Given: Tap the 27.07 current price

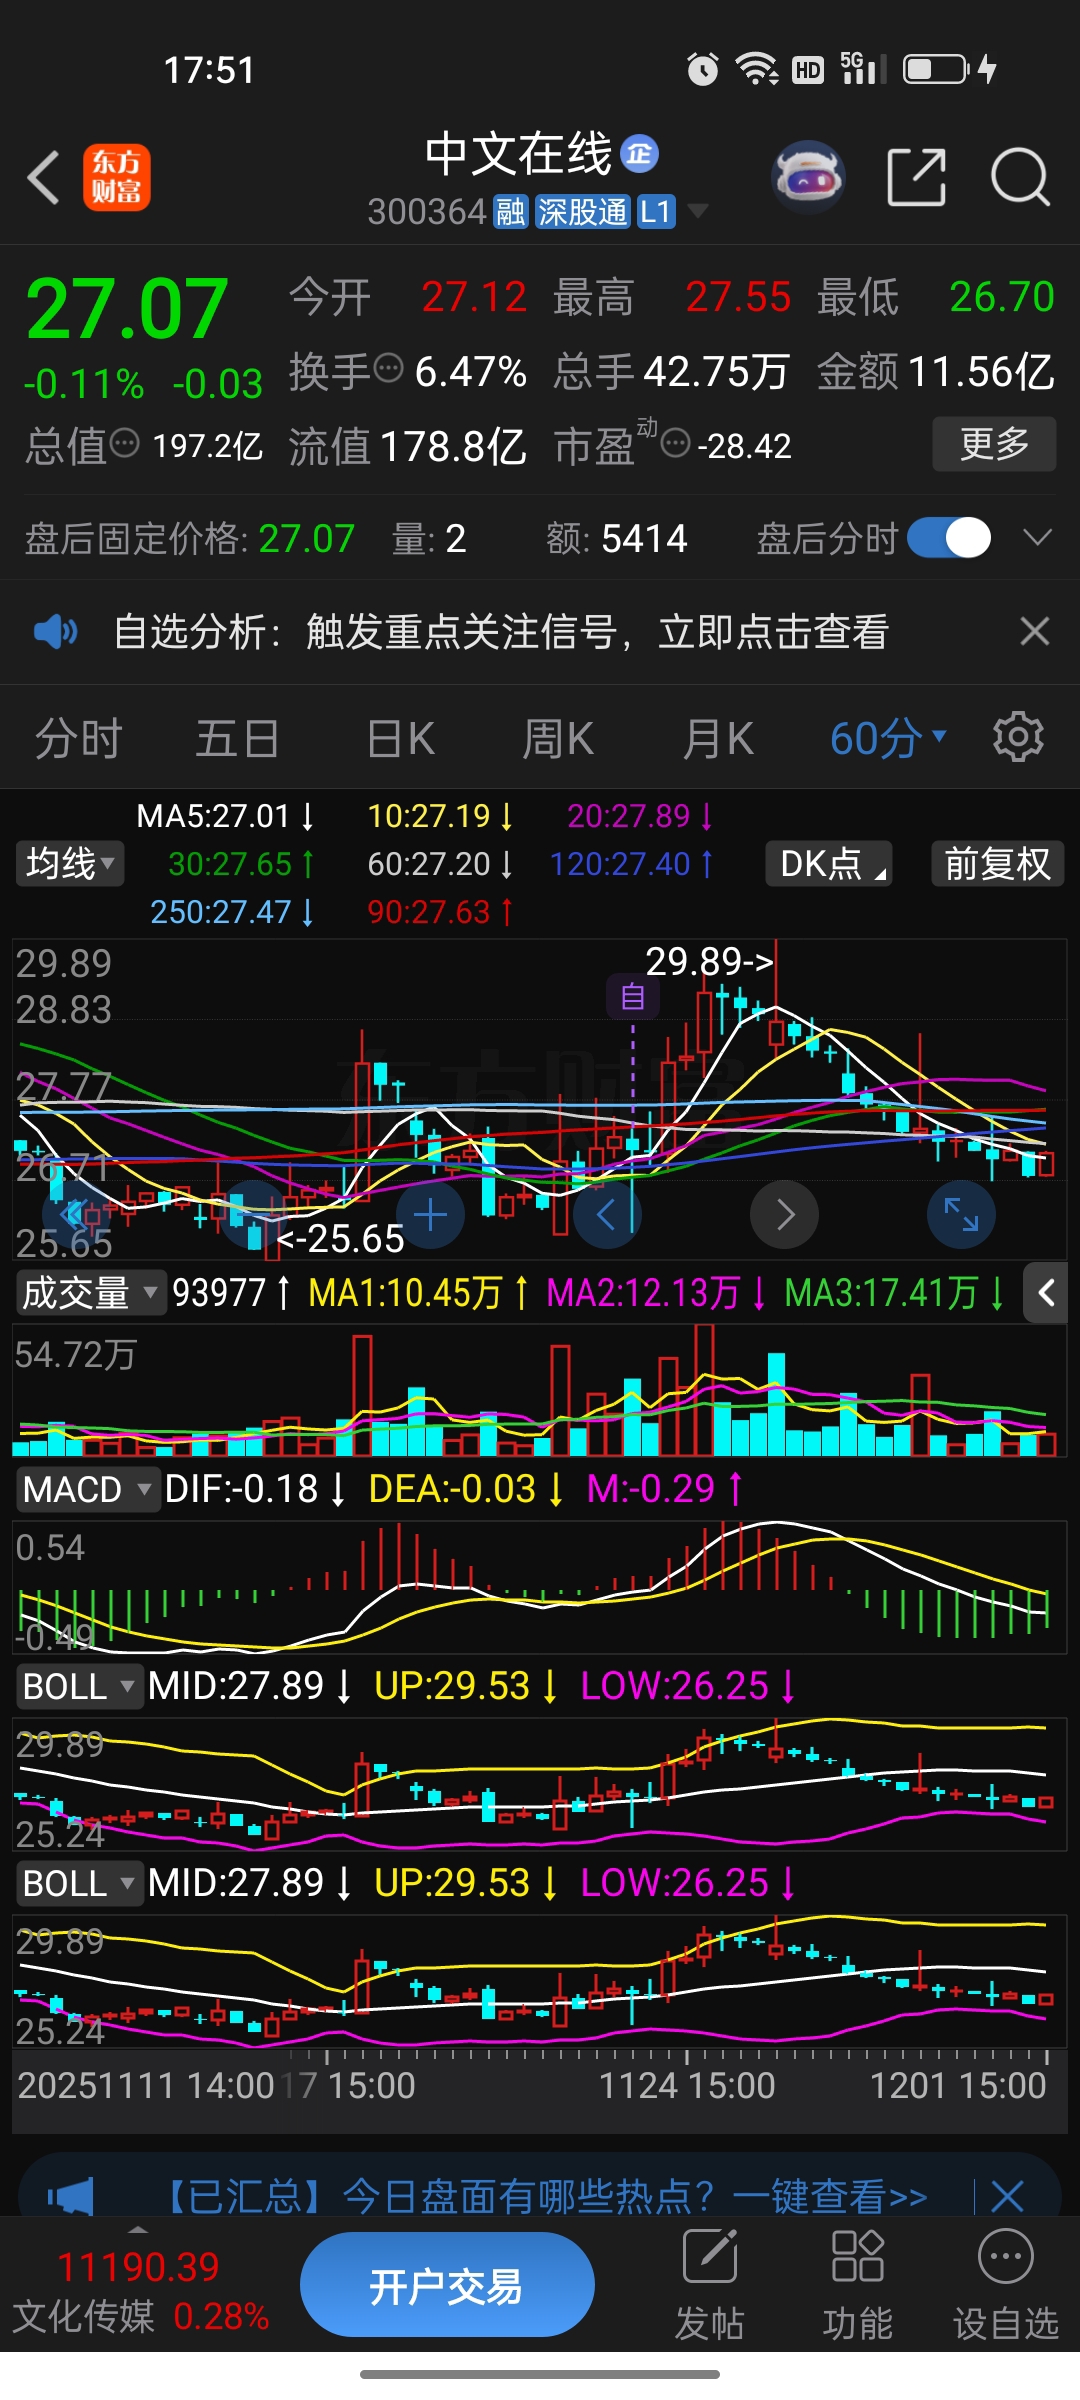Looking at the screenshot, I should point(127,308).
